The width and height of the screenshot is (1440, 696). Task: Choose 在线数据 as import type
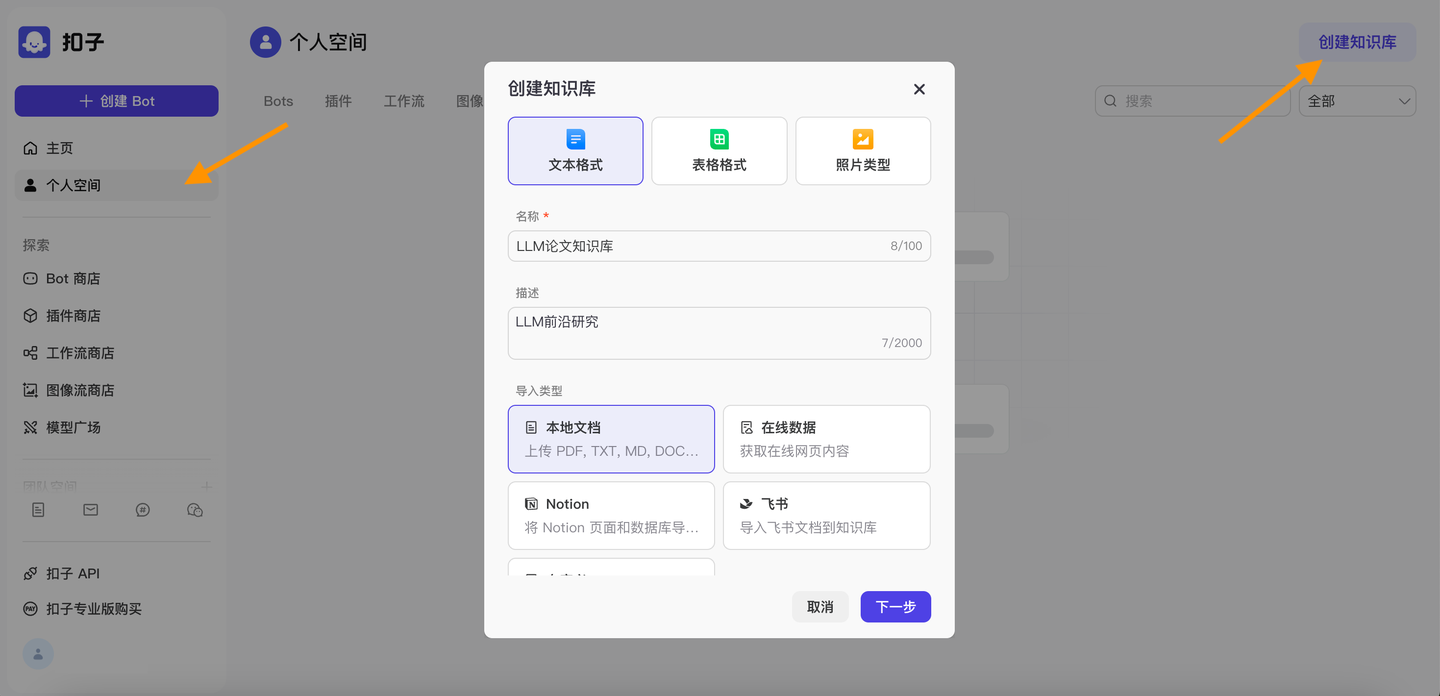tap(826, 438)
